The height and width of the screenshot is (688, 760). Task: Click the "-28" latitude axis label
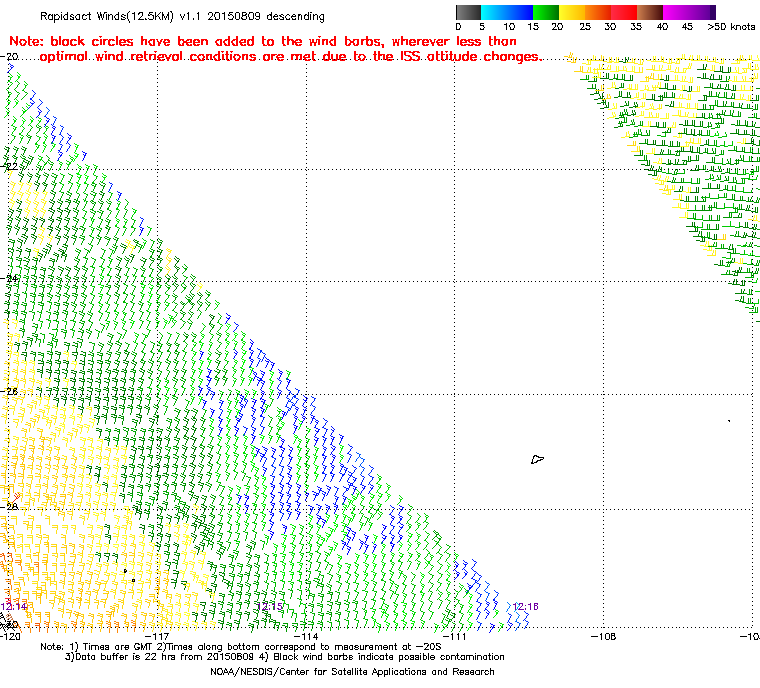click(10, 507)
